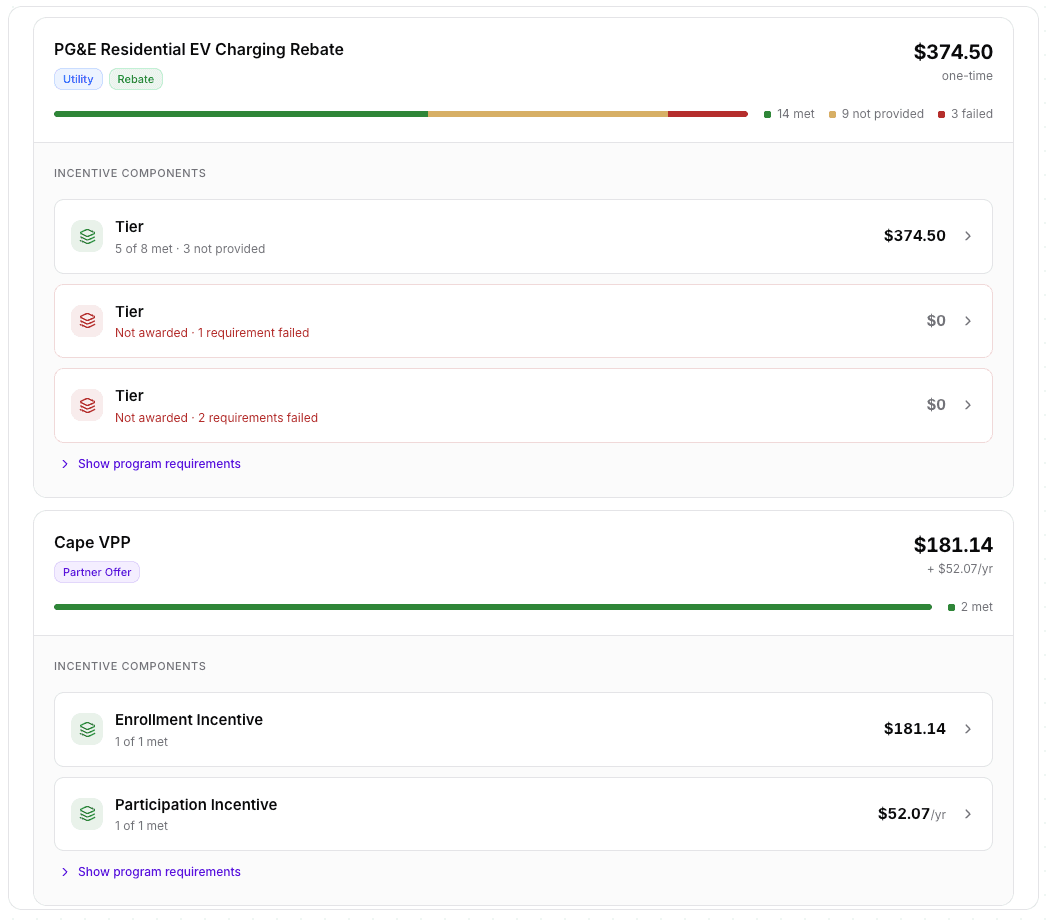1048x923 pixels.
Task: Click the Utility tag
Action: [78, 79]
